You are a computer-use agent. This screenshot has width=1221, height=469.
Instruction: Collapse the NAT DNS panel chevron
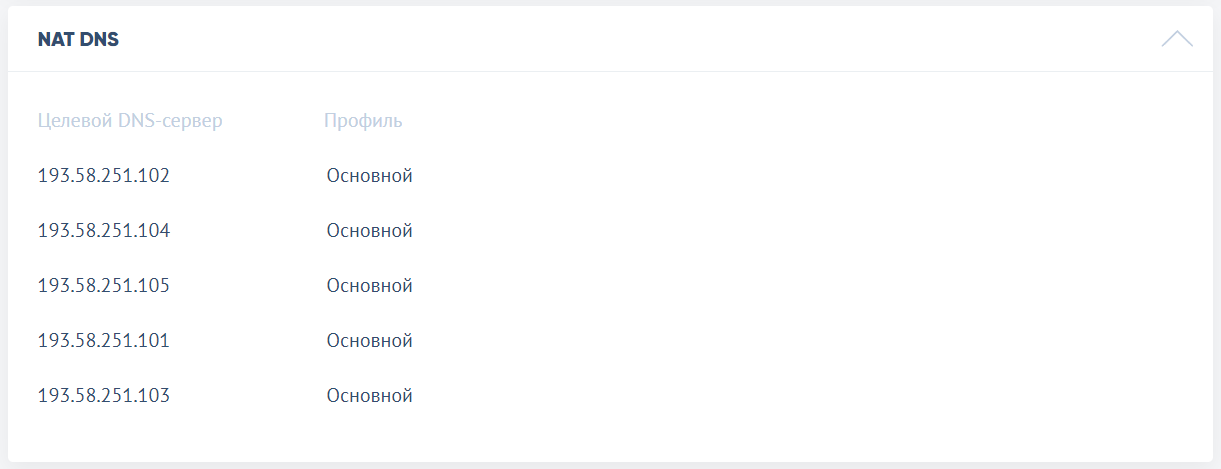click(1177, 39)
